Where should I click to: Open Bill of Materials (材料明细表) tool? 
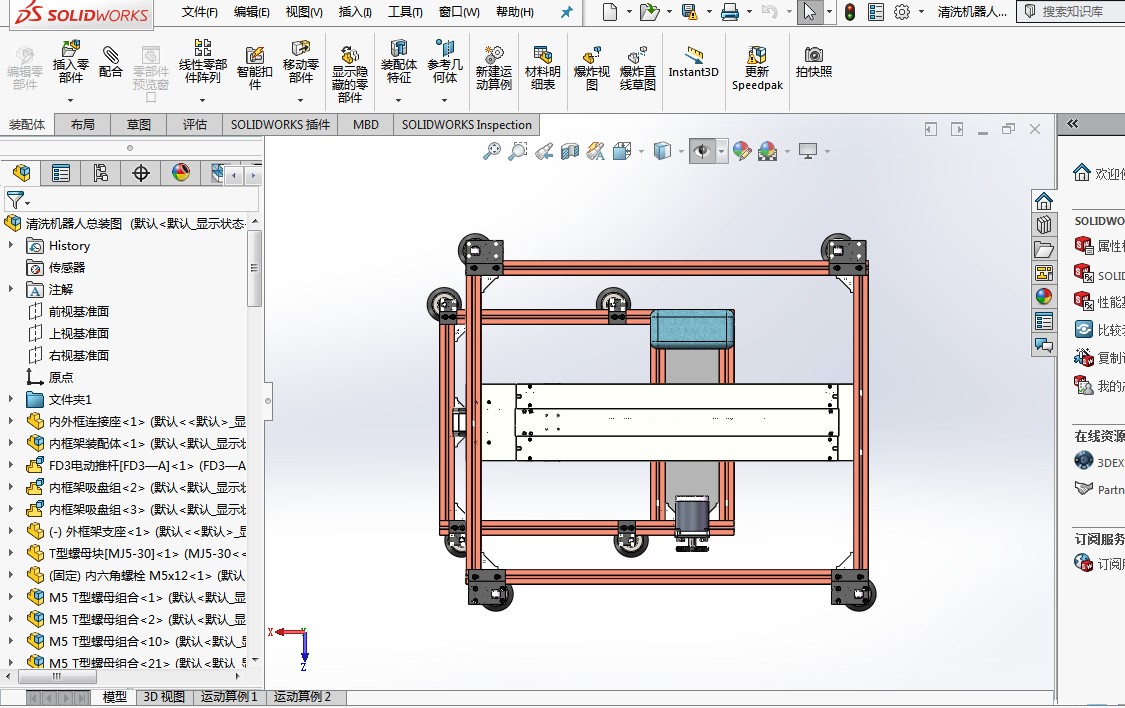tap(542, 68)
